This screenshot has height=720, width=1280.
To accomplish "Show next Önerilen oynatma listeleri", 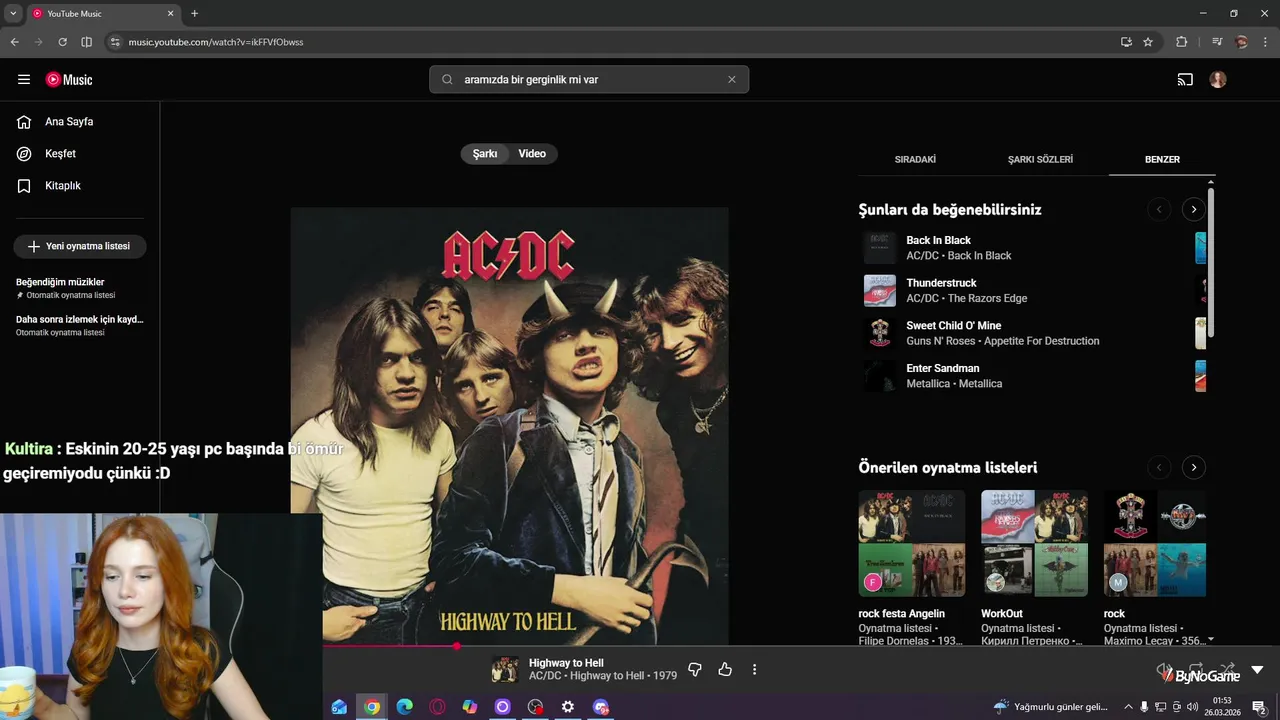I will click(1193, 467).
